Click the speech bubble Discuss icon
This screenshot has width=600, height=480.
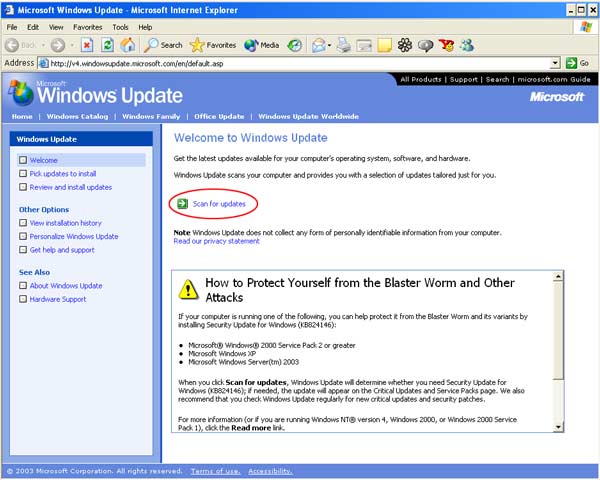pyautogui.click(x=425, y=46)
